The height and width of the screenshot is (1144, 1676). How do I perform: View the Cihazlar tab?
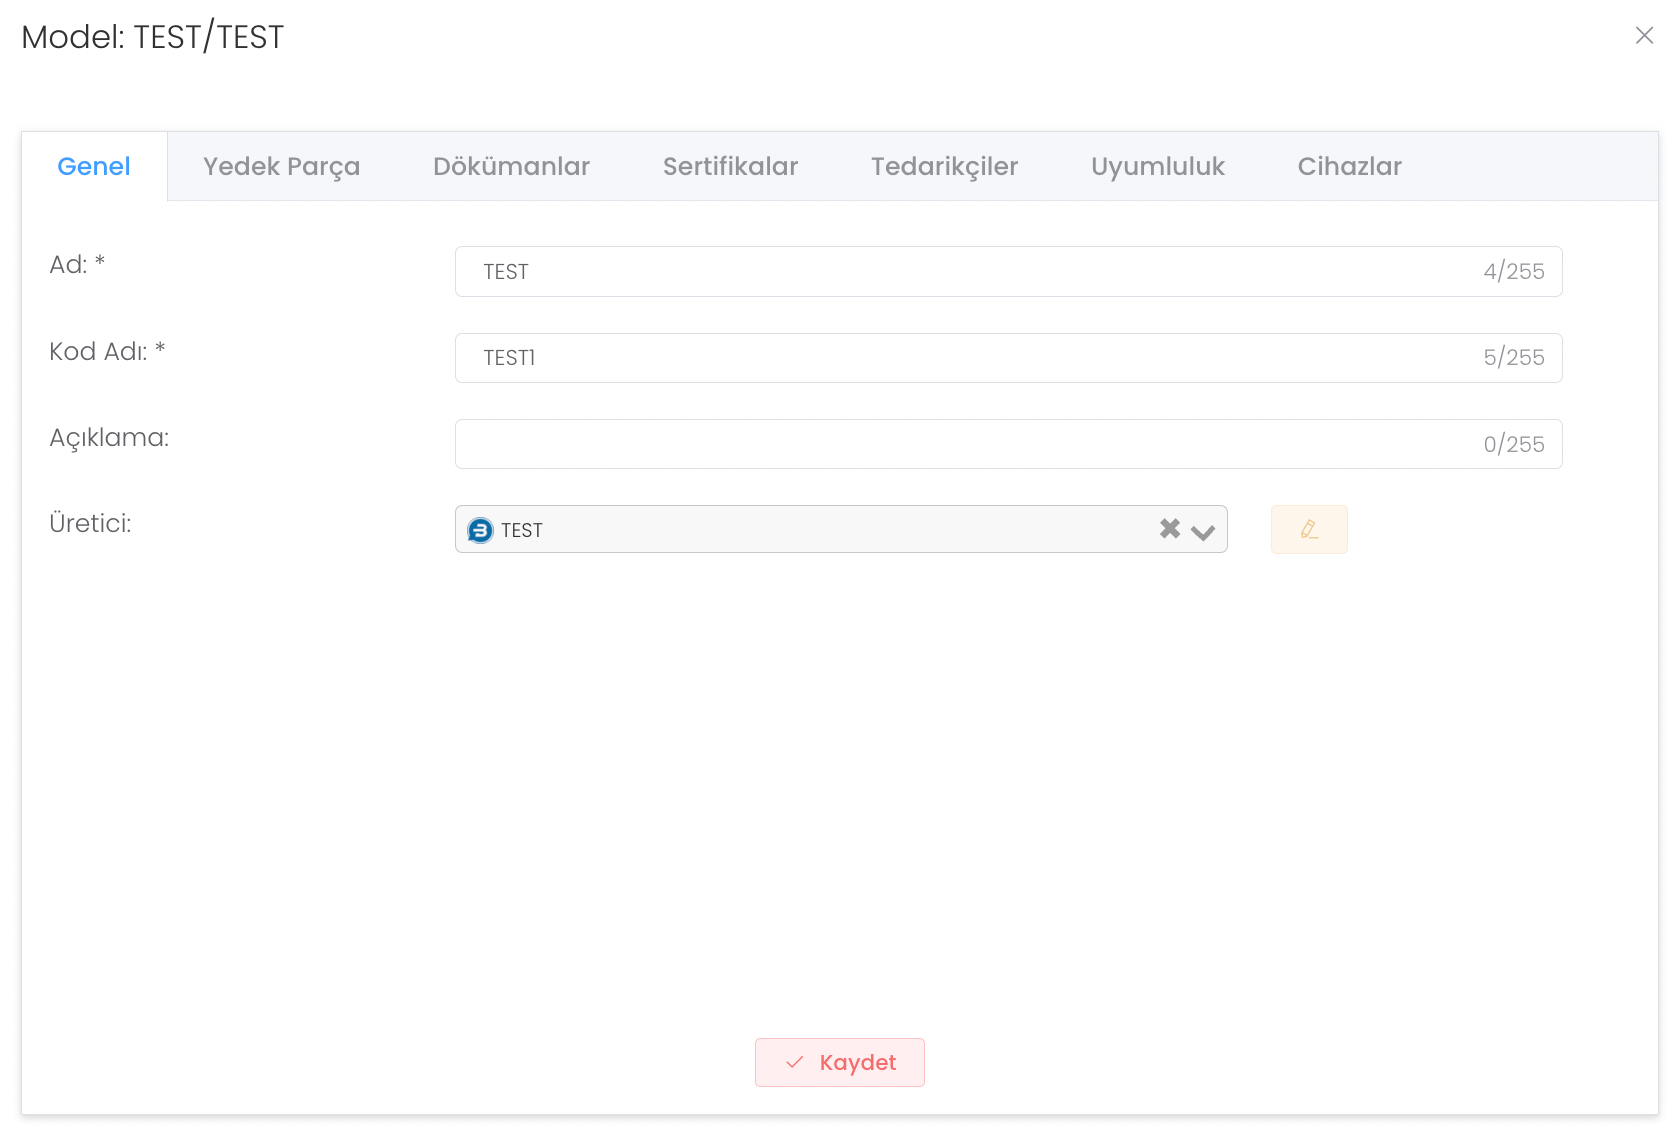point(1349,167)
